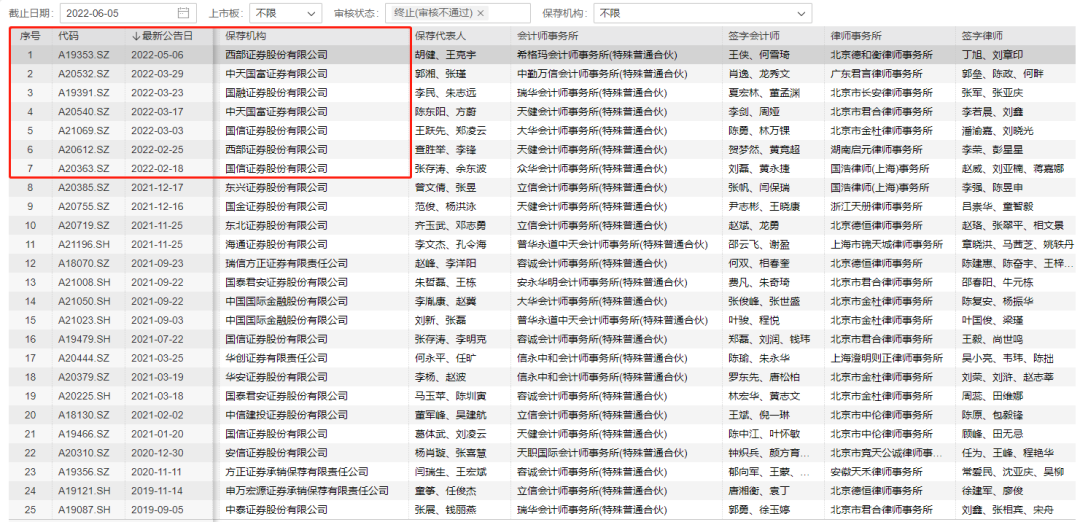This screenshot has height=522, width=1080.
Task: Click the 保荐代表人 column header
Action: coord(443,36)
